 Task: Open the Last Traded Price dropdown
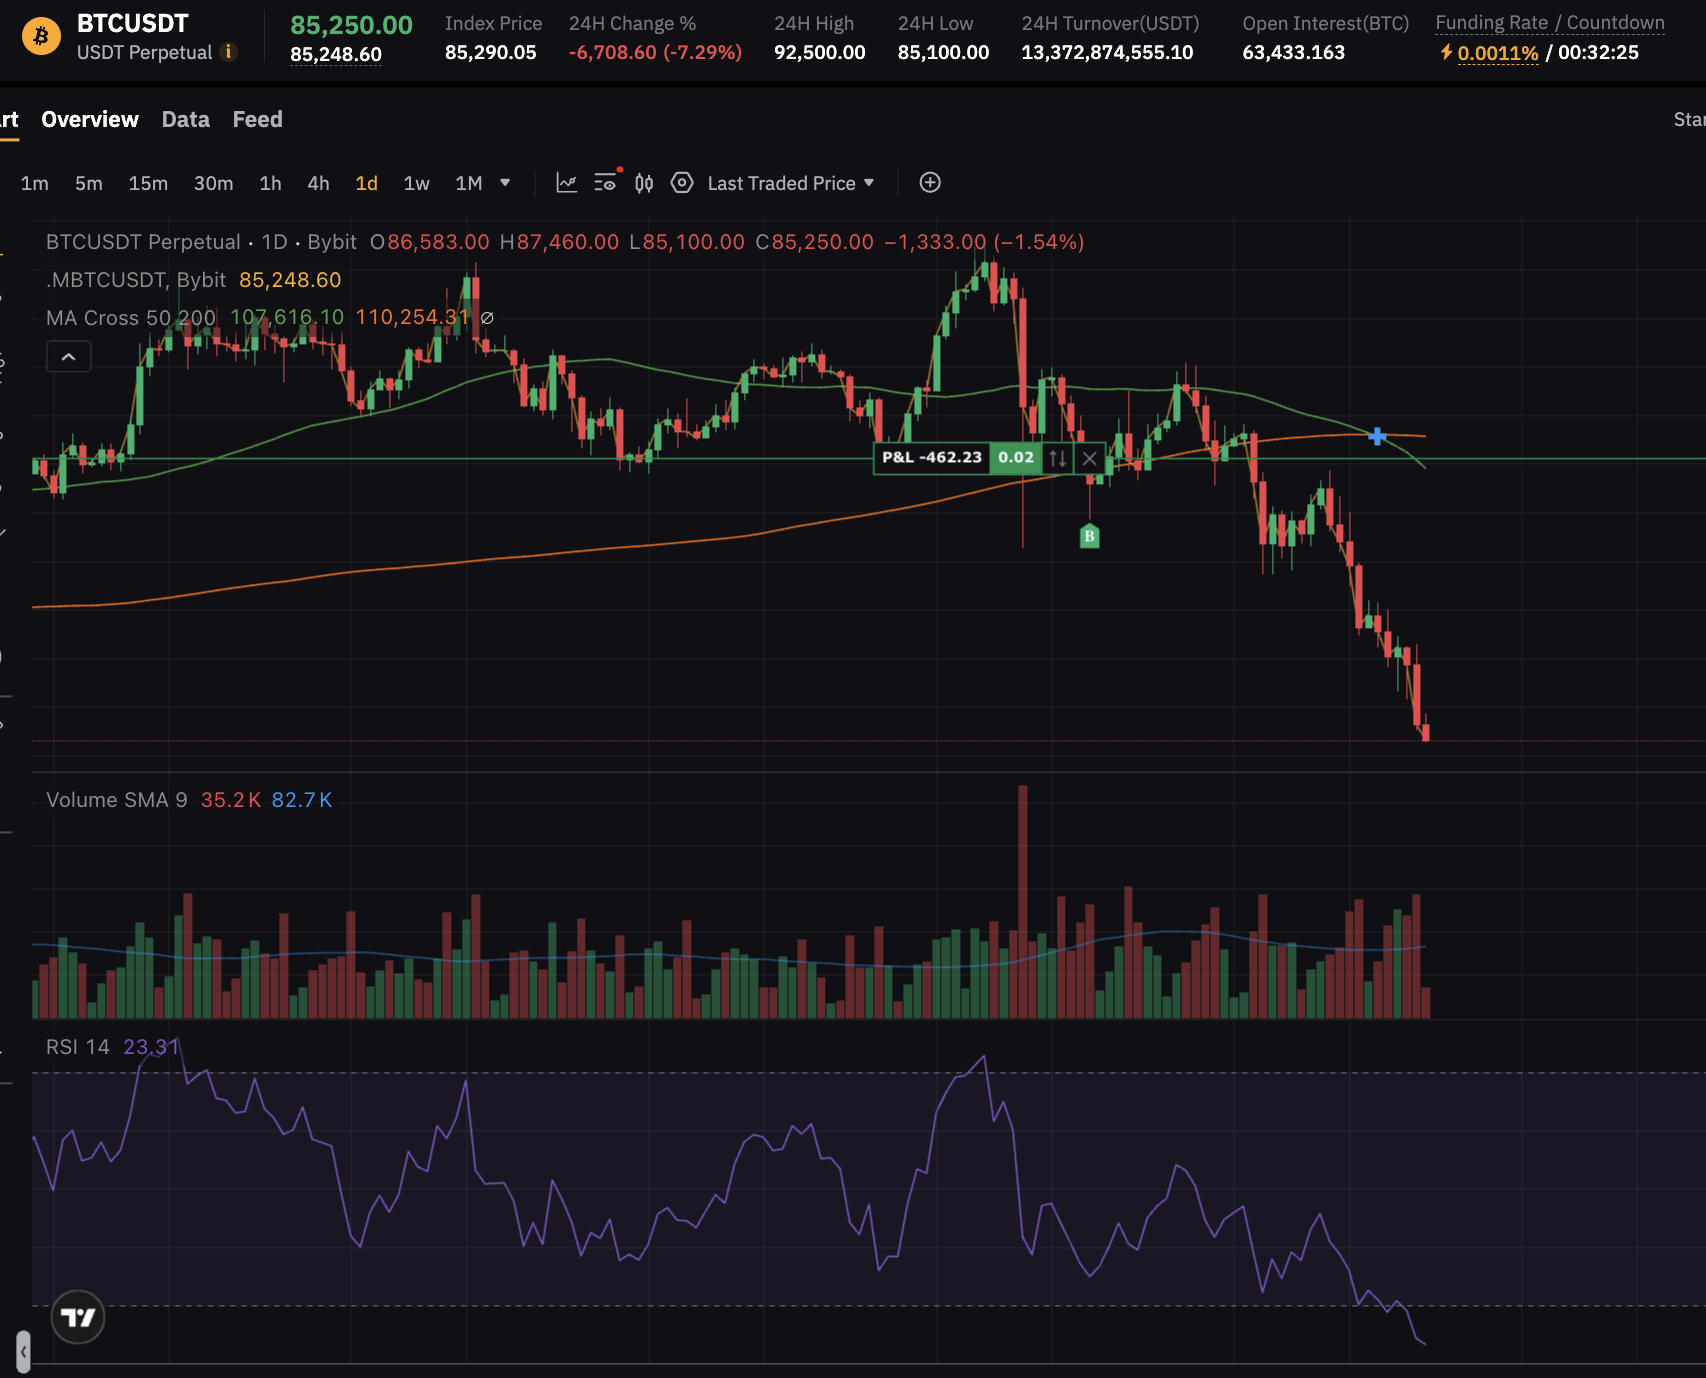(790, 183)
